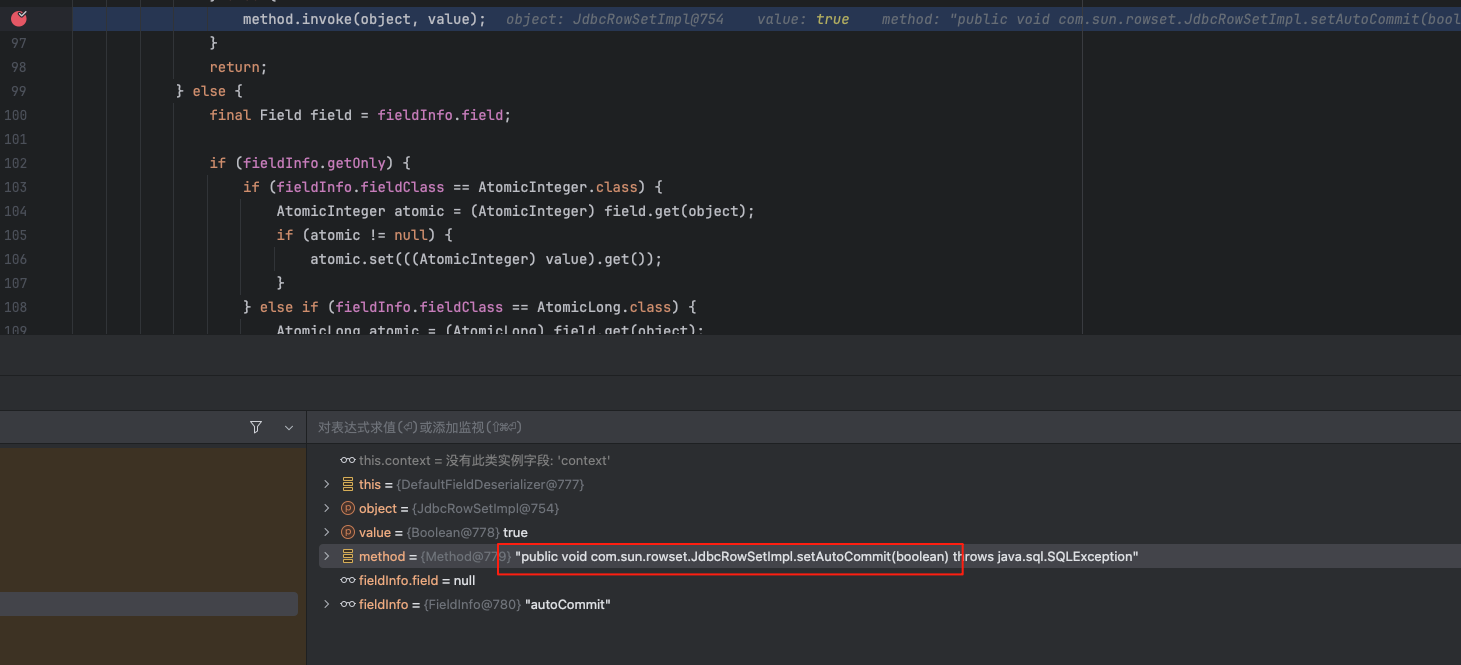Click the watch icon beside fieldInfo = {FieldInfo@780}
The height and width of the screenshot is (665, 1461).
coord(348,604)
